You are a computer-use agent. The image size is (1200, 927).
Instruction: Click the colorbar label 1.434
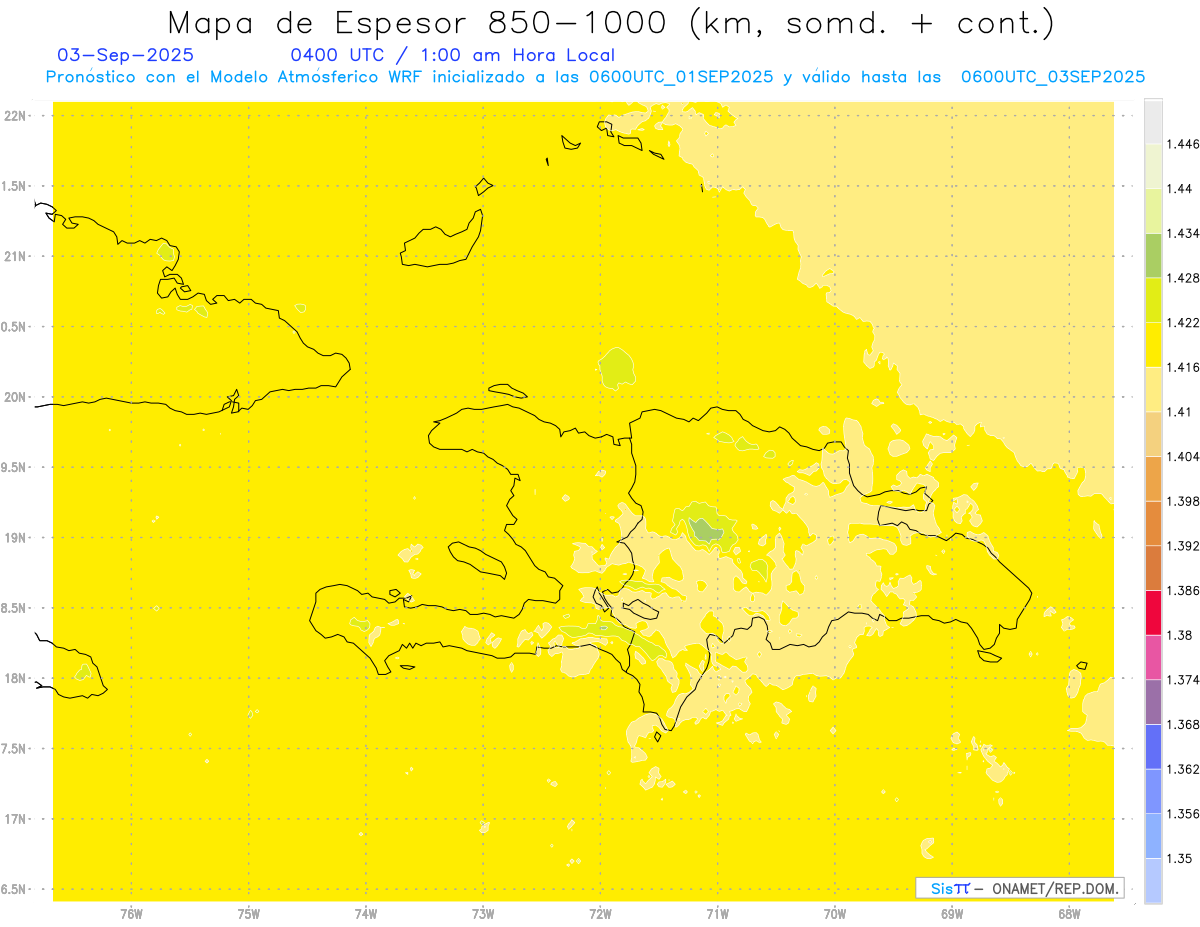pyautogui.click(x=1183, y=233)
